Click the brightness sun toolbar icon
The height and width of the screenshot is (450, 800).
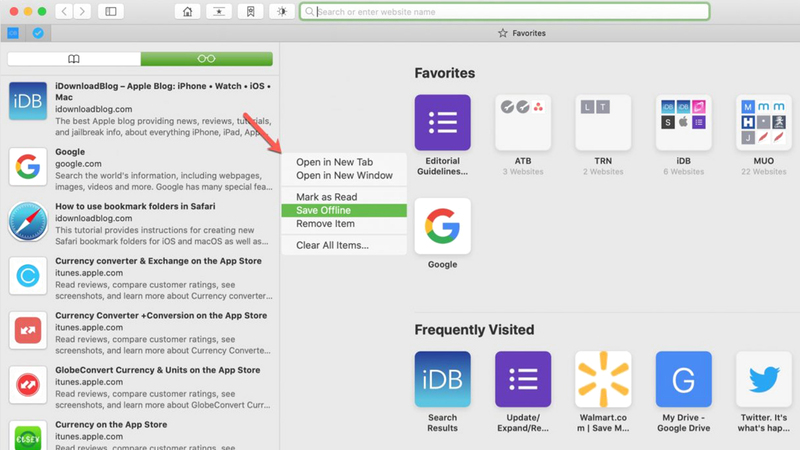[x=281, y=12]
